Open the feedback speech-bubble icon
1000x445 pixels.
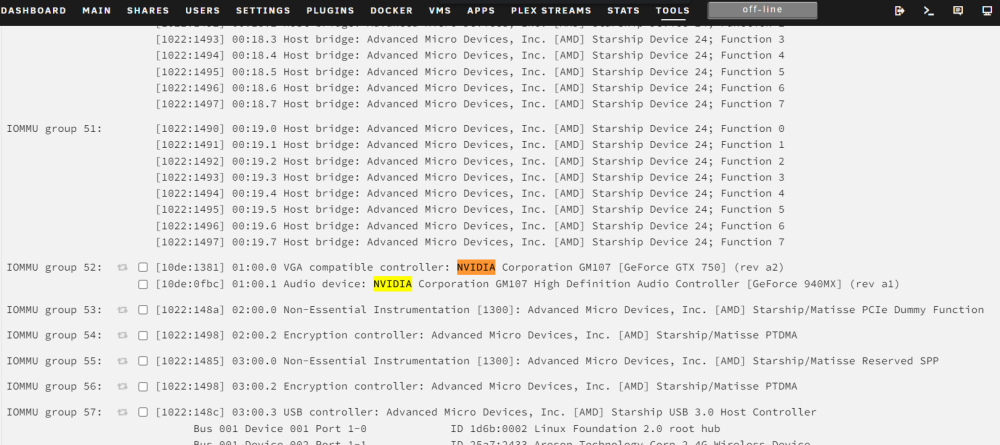tap(958, 11)
